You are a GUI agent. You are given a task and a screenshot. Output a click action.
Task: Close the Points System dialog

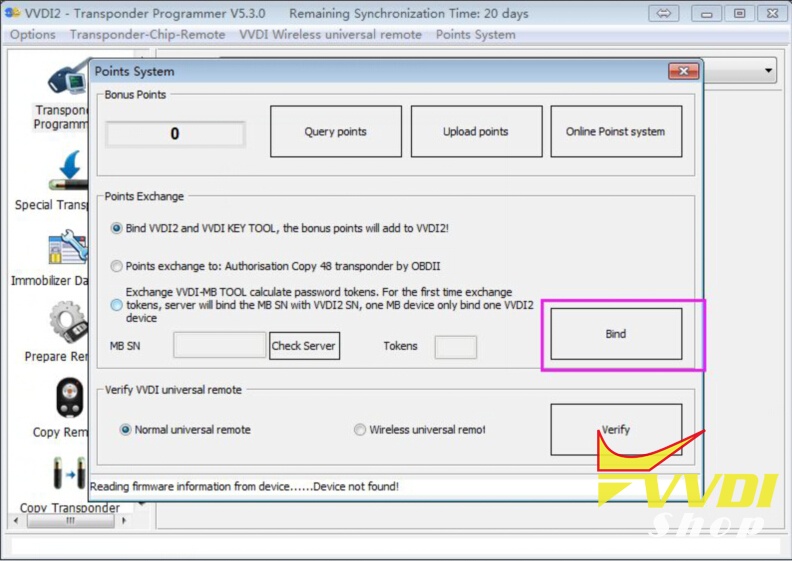(x=683, y=71)
